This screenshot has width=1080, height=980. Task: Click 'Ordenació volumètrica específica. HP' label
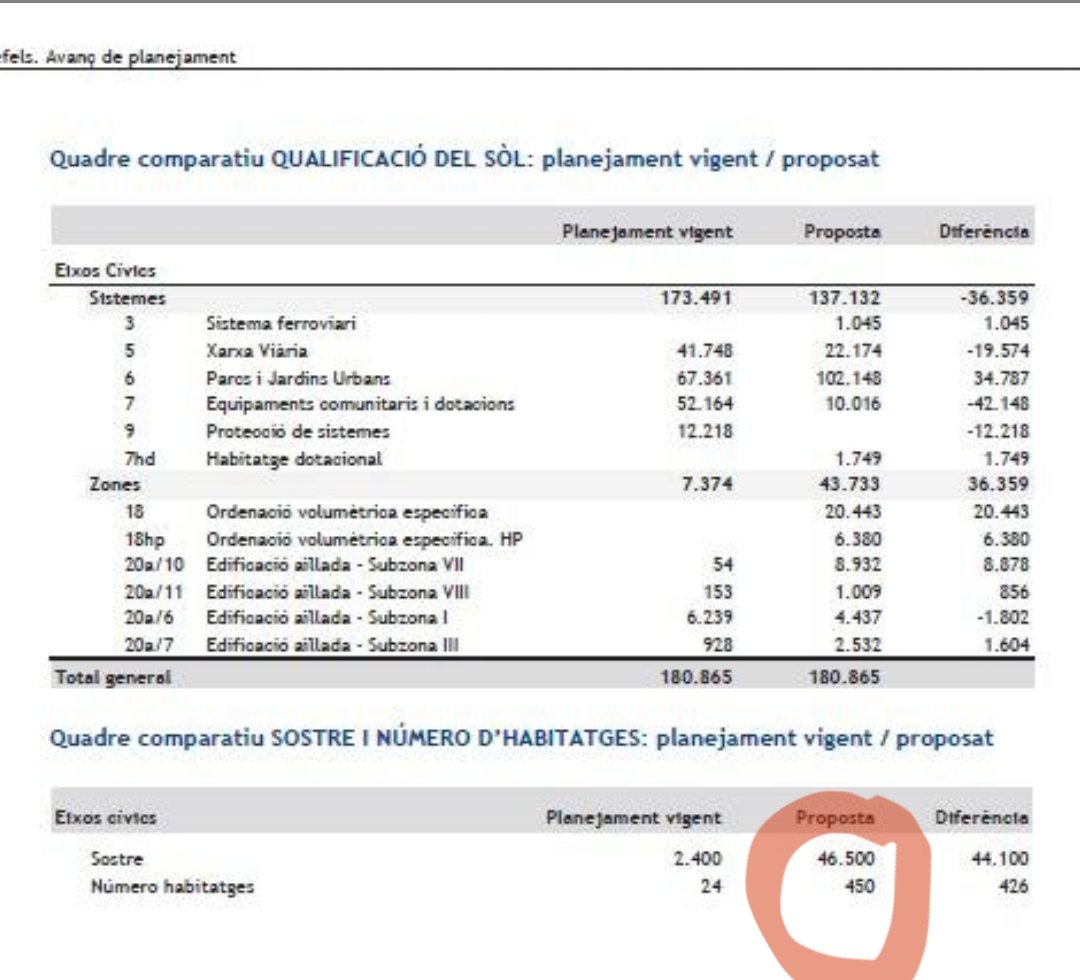(x=364, y=539)
